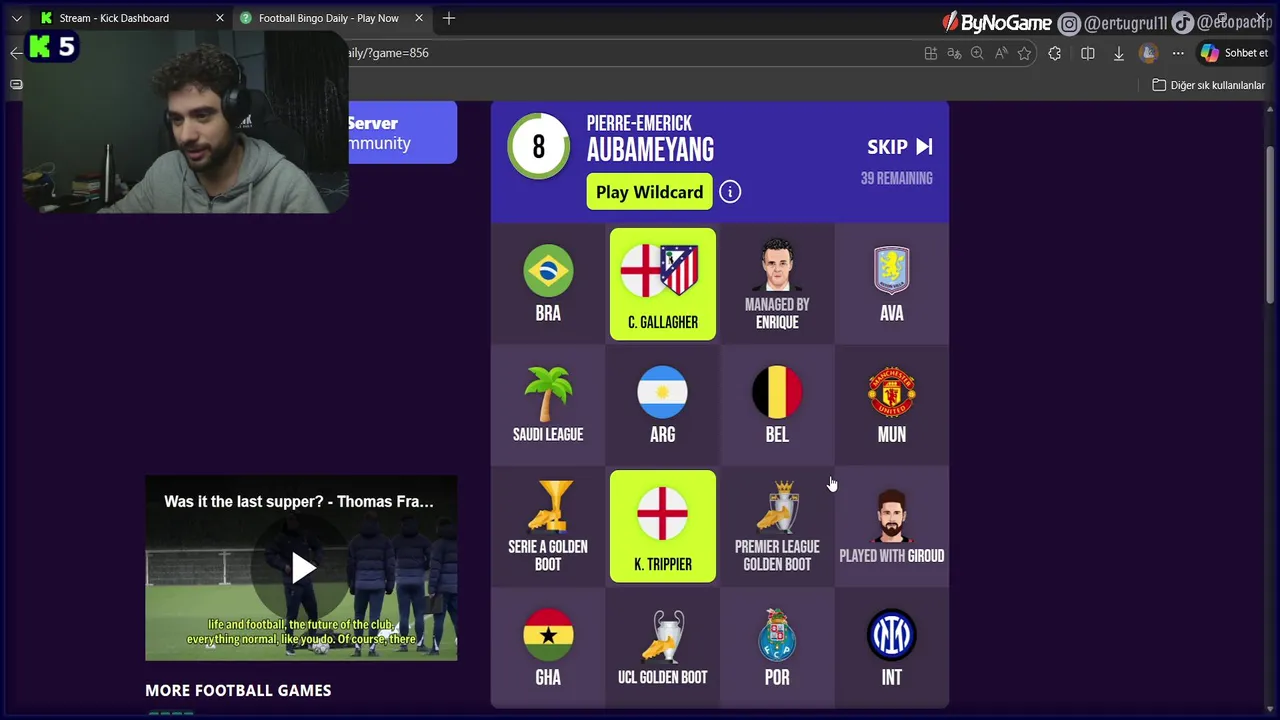This screenshot has width=1280, height=720.
Task: Open the wildcard info icon
Action: point(730,192)
